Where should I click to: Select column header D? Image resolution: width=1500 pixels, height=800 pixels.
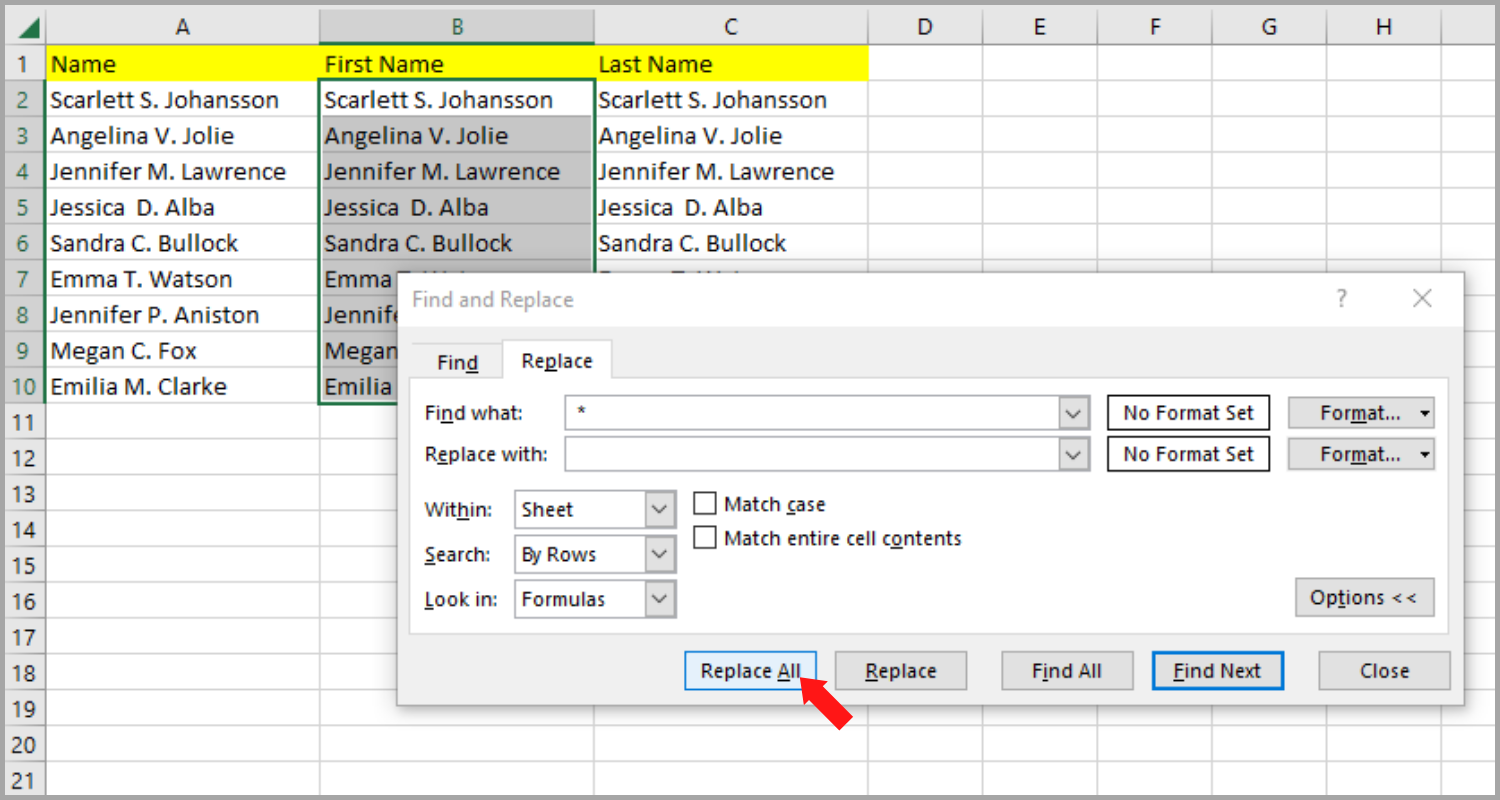[x=925, y=27]
